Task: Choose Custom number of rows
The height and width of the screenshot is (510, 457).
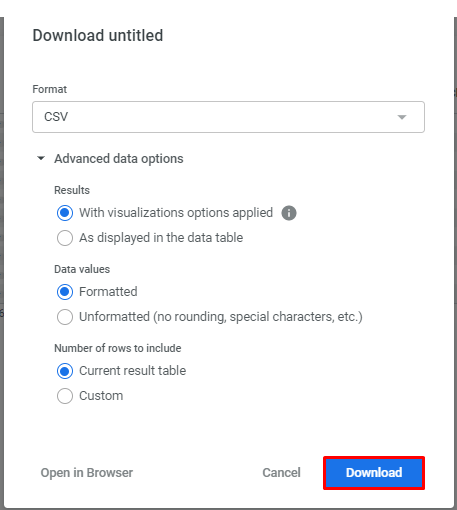Action: (65, 396)
